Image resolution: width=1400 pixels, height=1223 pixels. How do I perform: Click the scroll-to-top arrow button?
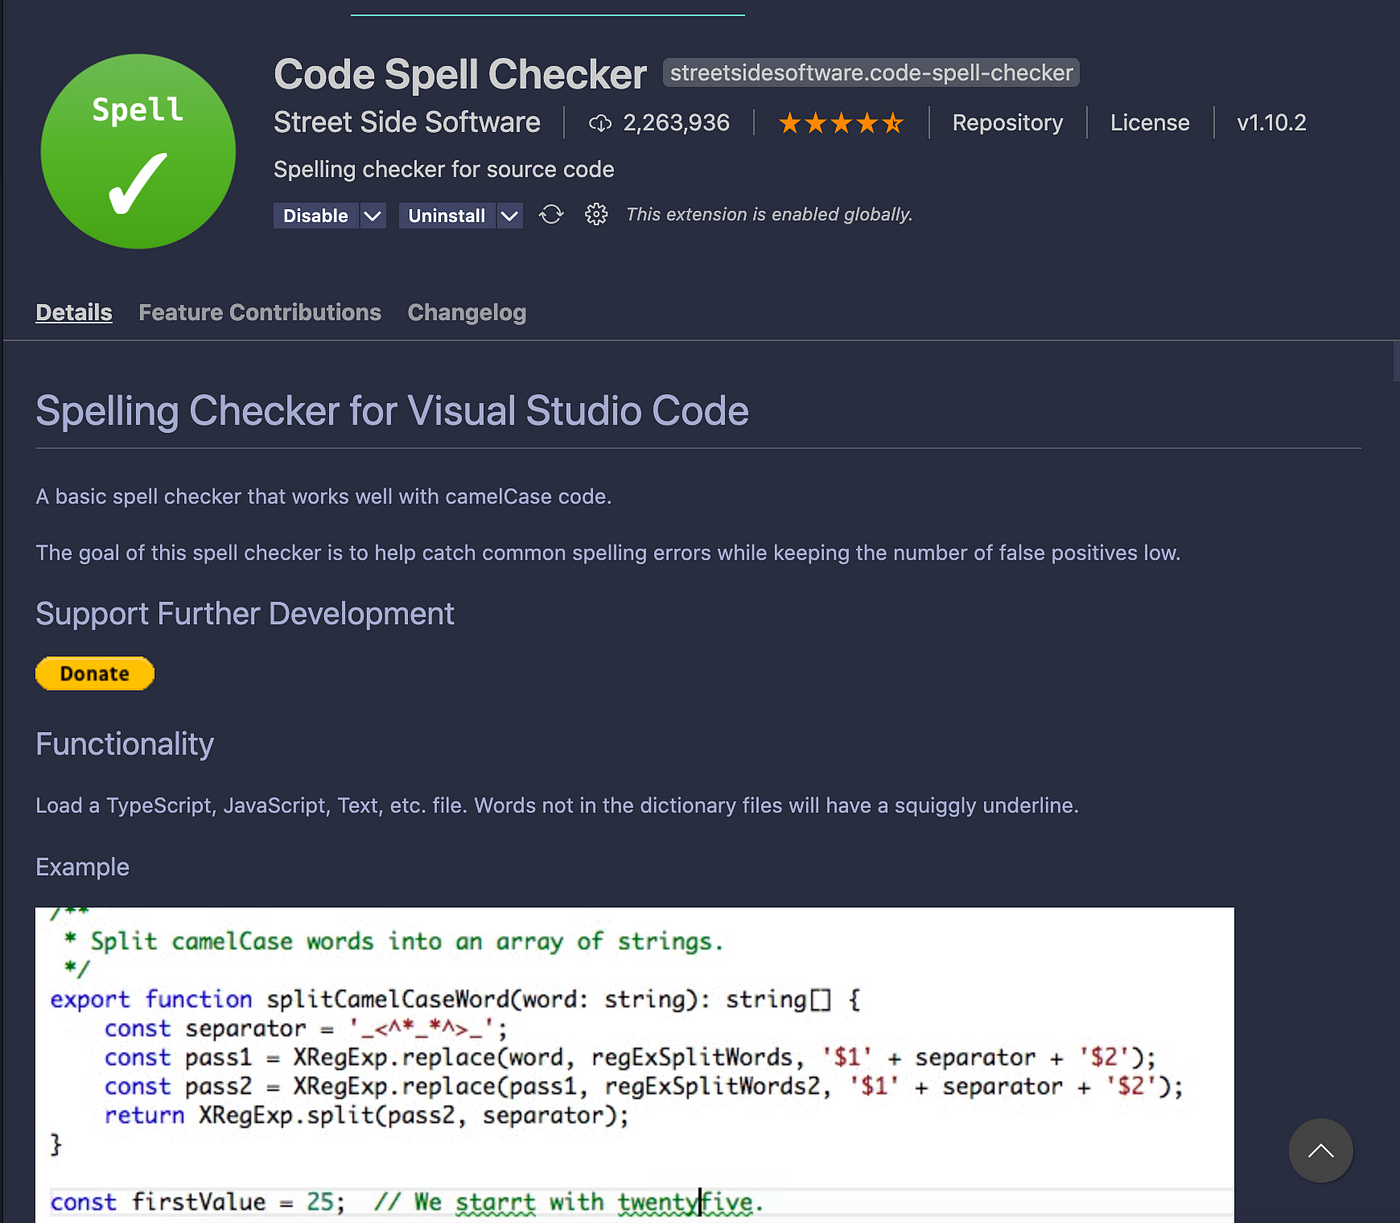(x=1320, y=1150)
